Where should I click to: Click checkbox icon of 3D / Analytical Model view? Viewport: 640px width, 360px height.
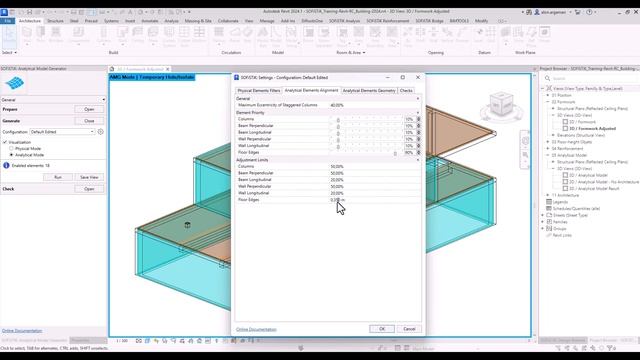(x=565, y=175)
